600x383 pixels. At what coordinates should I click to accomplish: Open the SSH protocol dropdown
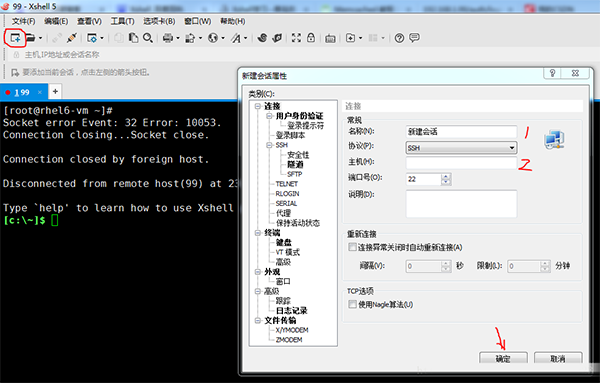coord(461,148)
